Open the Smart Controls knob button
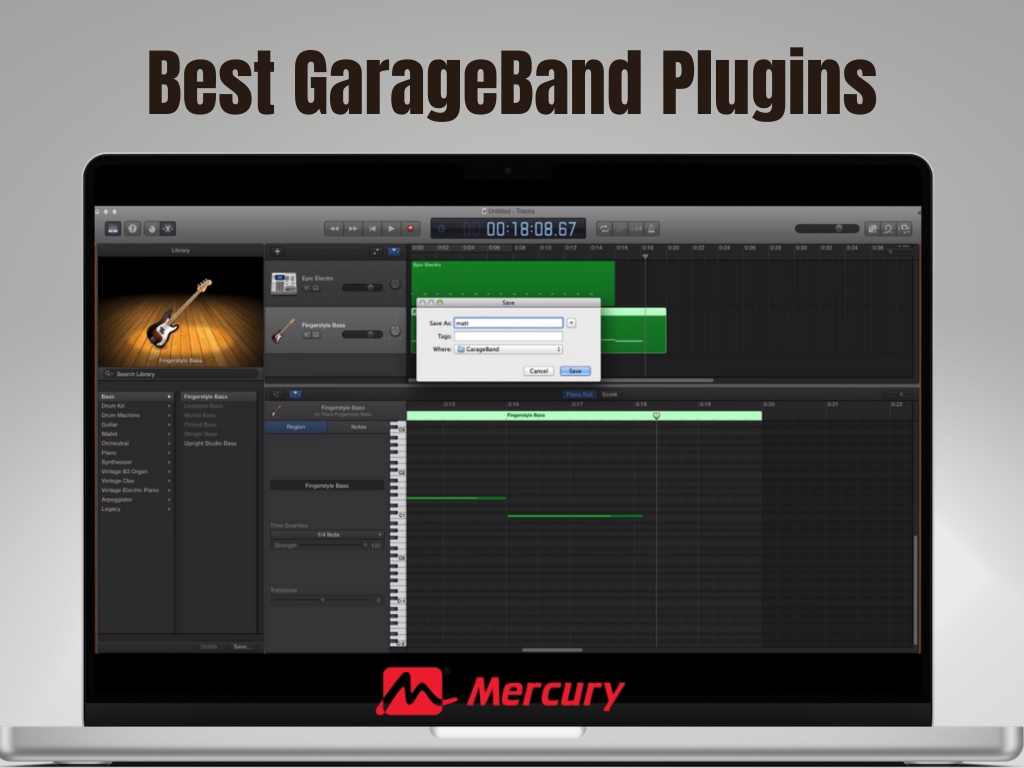The width and height of the screenshot is (1024, 768). click(151, 229)
